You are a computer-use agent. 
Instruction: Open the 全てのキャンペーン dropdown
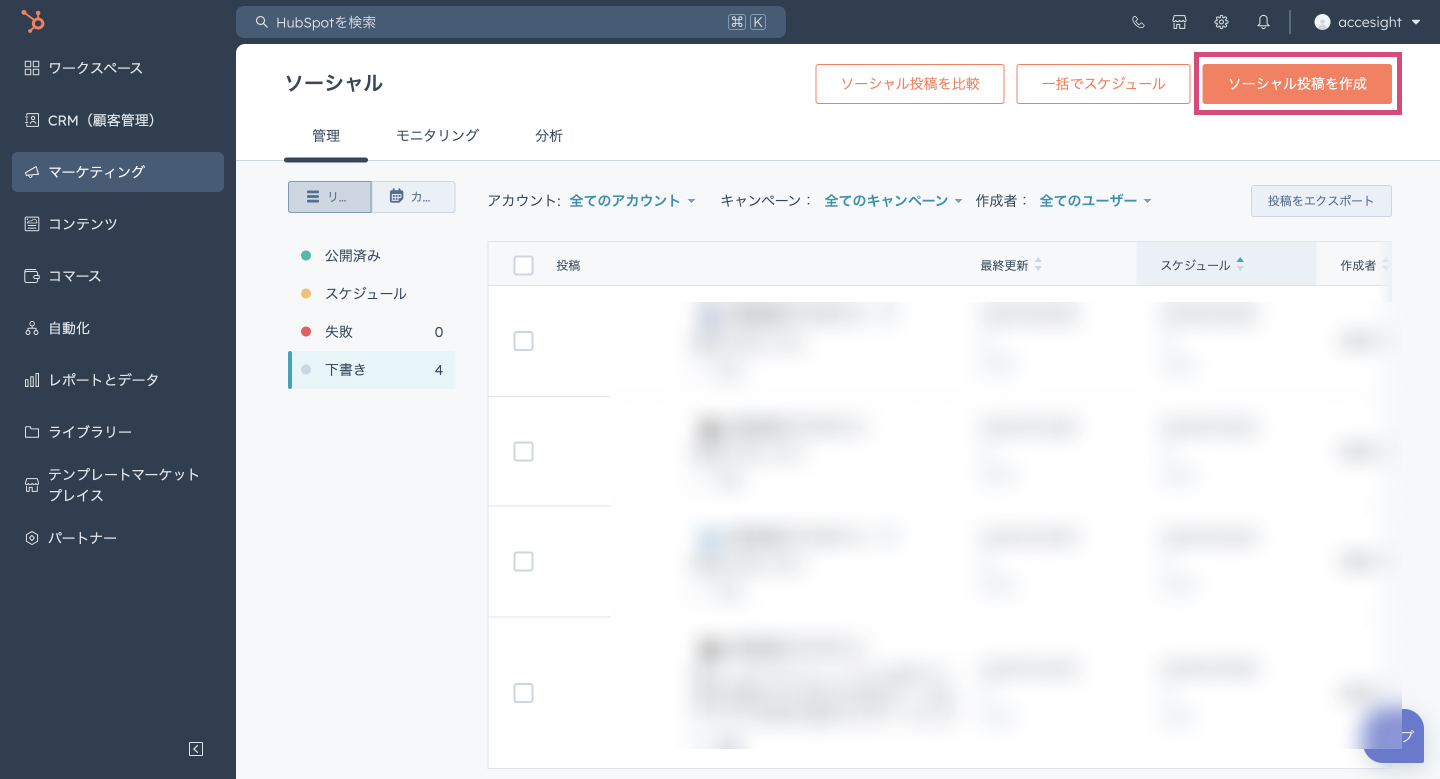893,201
